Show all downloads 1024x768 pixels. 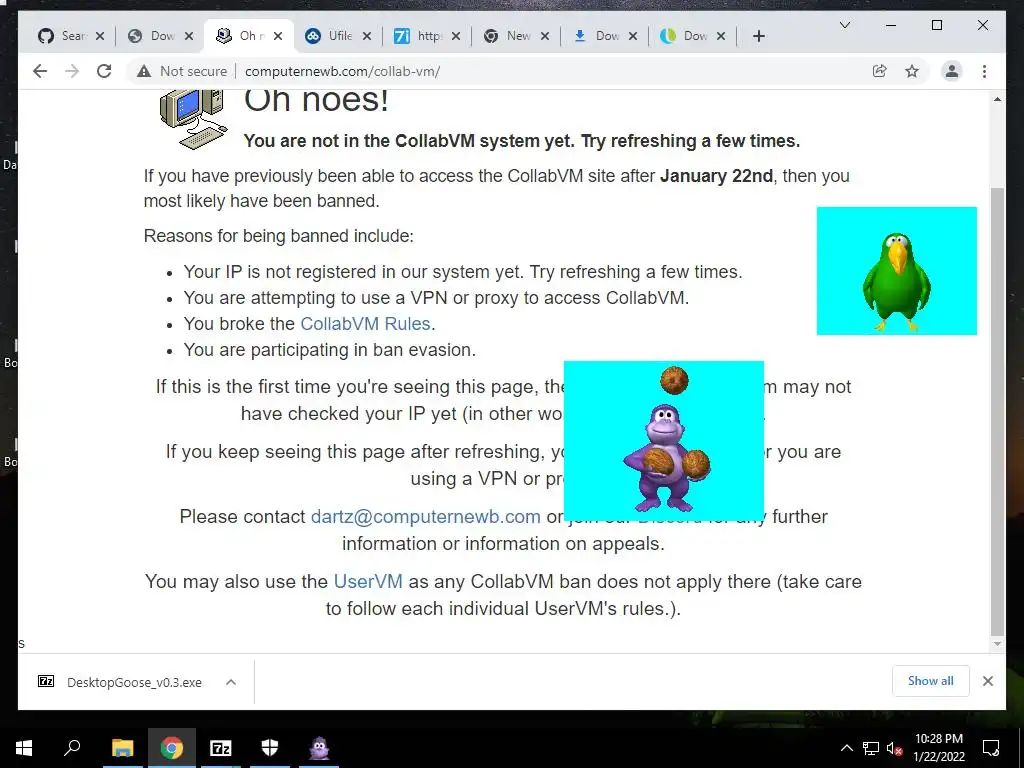point(931,681)
